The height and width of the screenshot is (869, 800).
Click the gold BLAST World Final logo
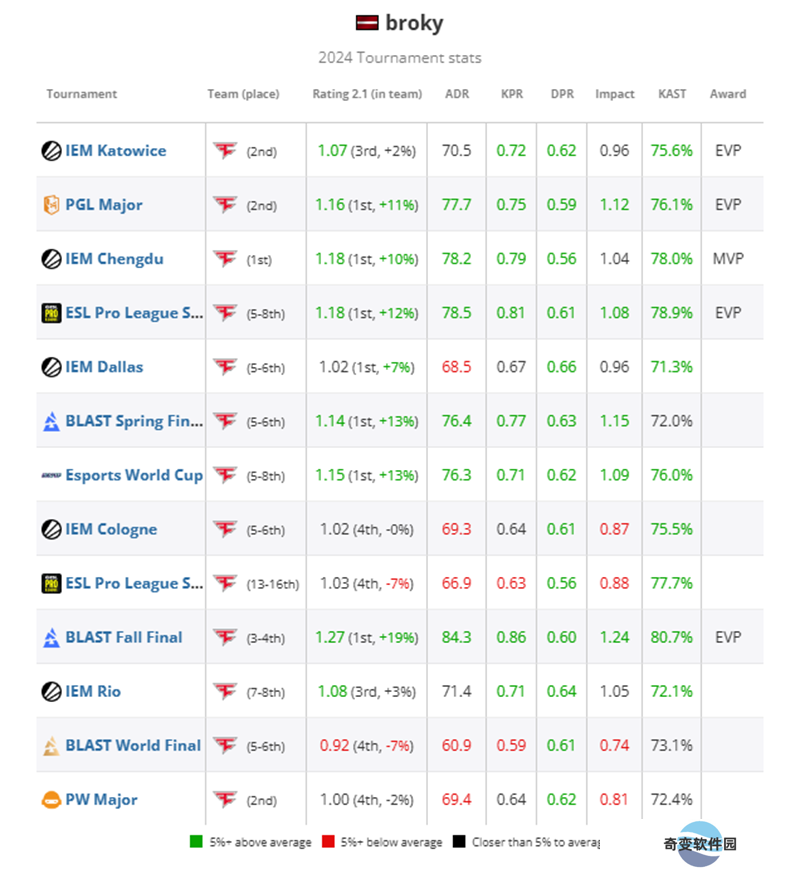[x=52, y=746]
